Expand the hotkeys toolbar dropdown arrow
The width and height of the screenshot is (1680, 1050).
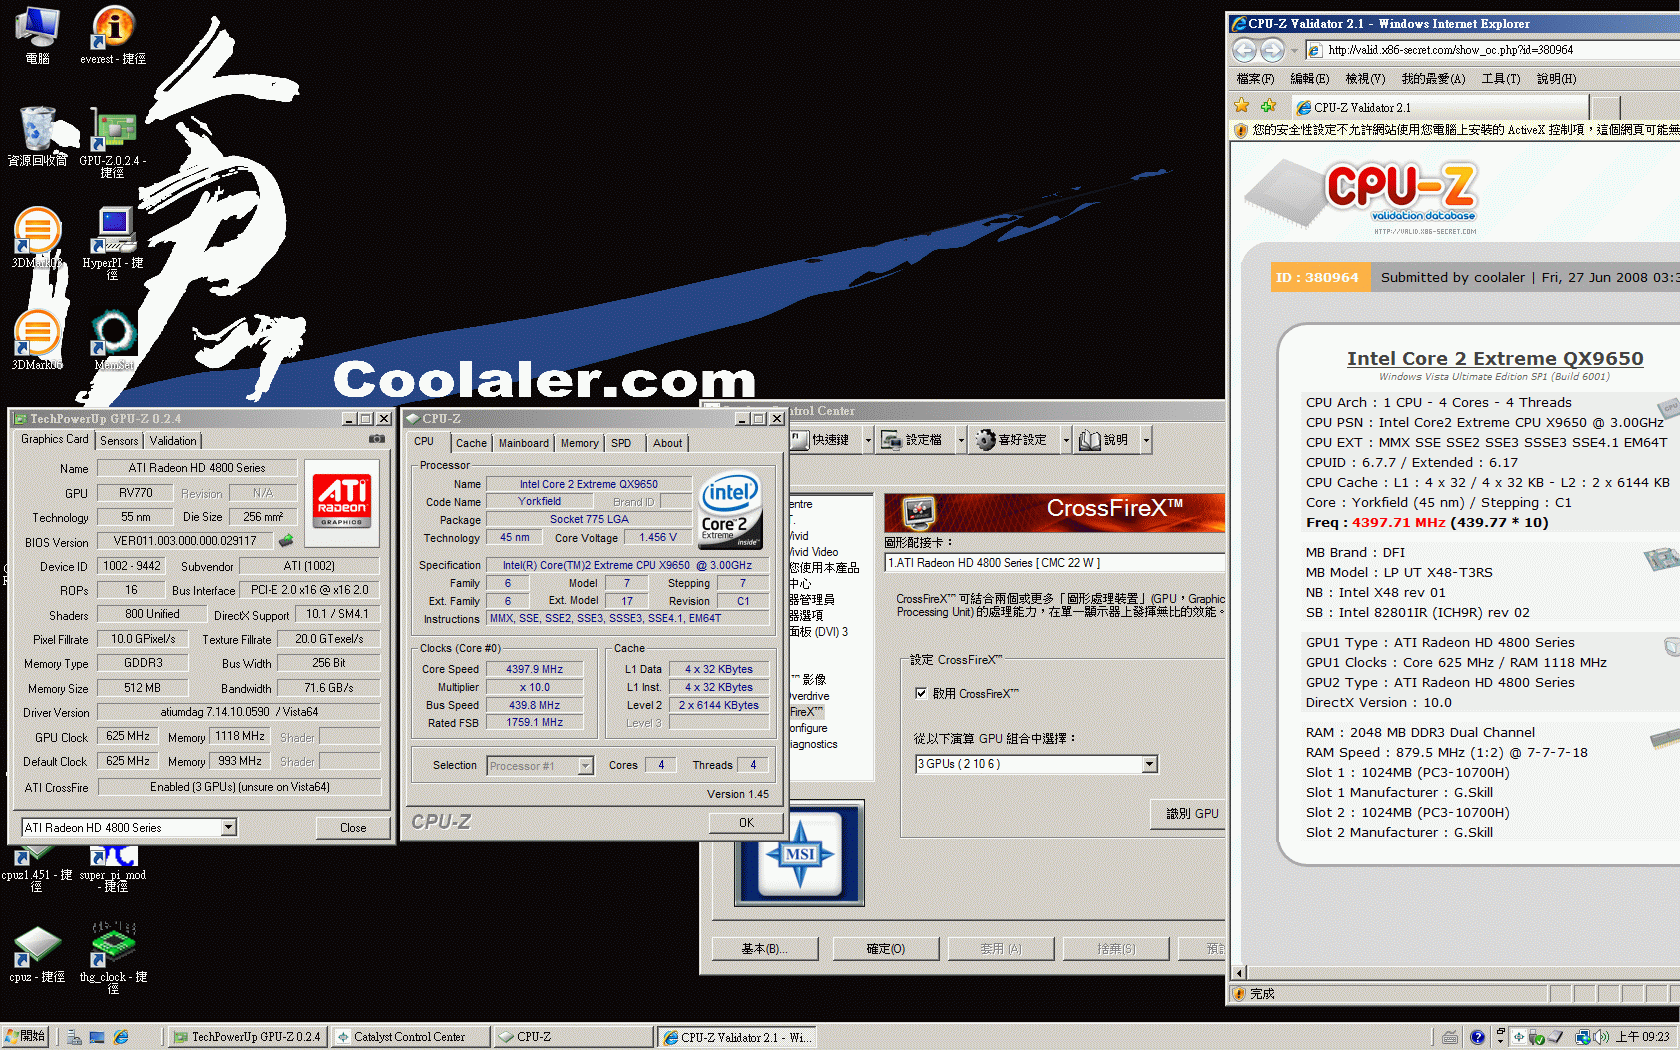pyautogui.click(x=868, y=440)
